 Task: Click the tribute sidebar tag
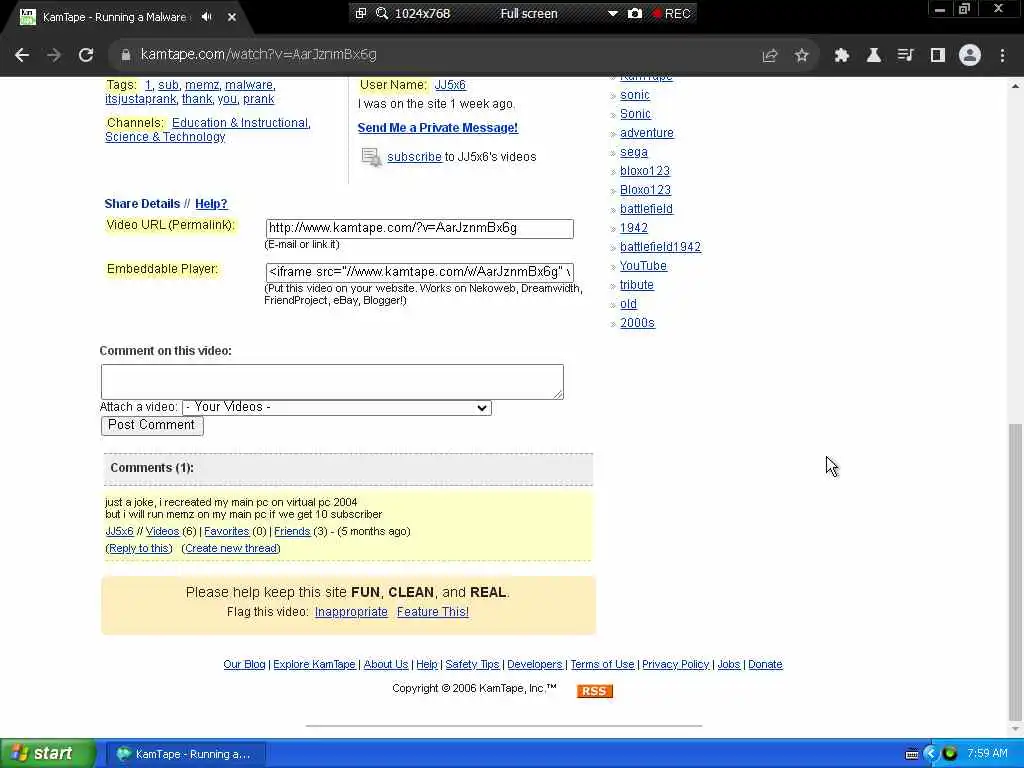click(x=637, y=285)
